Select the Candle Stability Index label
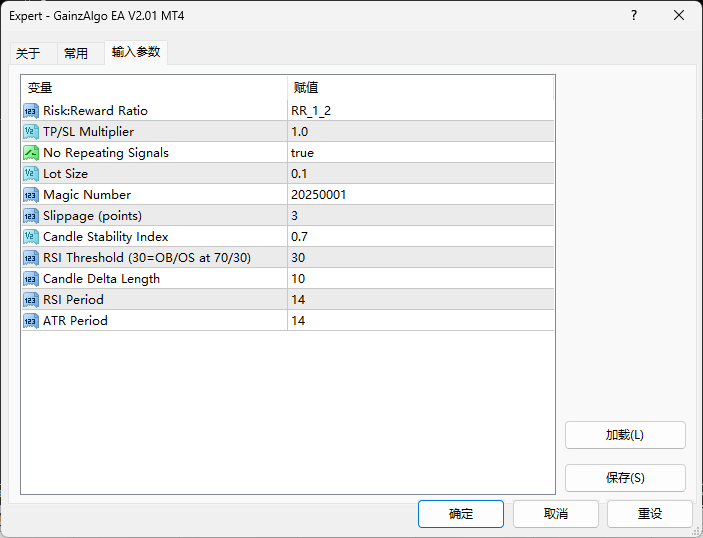The height and width of the screenshot is (538, 703). pyautogui.click(x=106, y=237)
